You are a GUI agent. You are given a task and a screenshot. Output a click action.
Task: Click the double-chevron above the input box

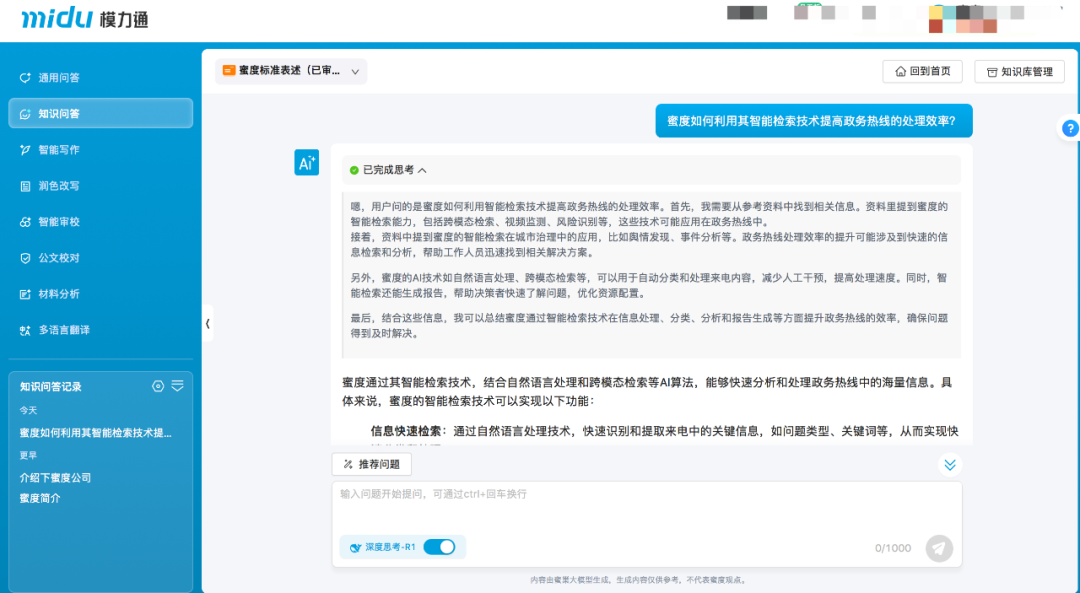click(x=949, y=464)
